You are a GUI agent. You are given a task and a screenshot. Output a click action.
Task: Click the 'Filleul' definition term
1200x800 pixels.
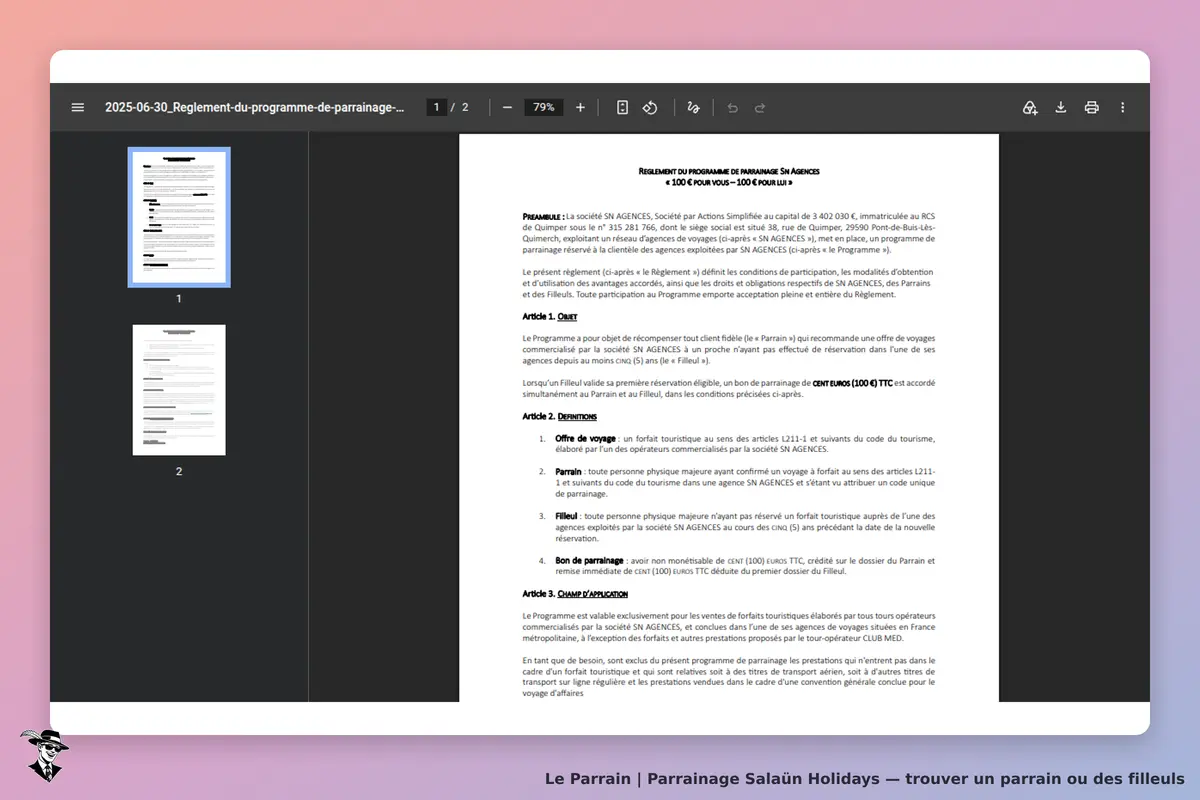(x=567, y=516)
